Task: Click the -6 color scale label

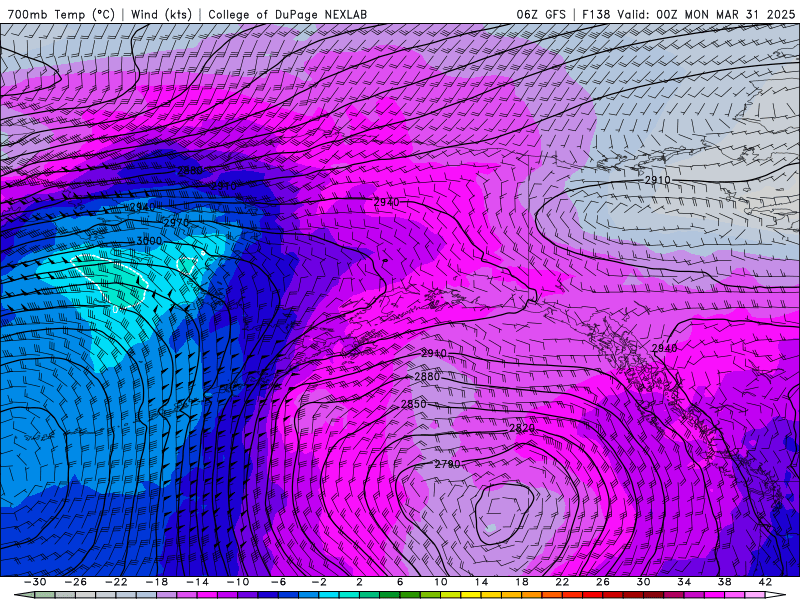Action: 278,582
